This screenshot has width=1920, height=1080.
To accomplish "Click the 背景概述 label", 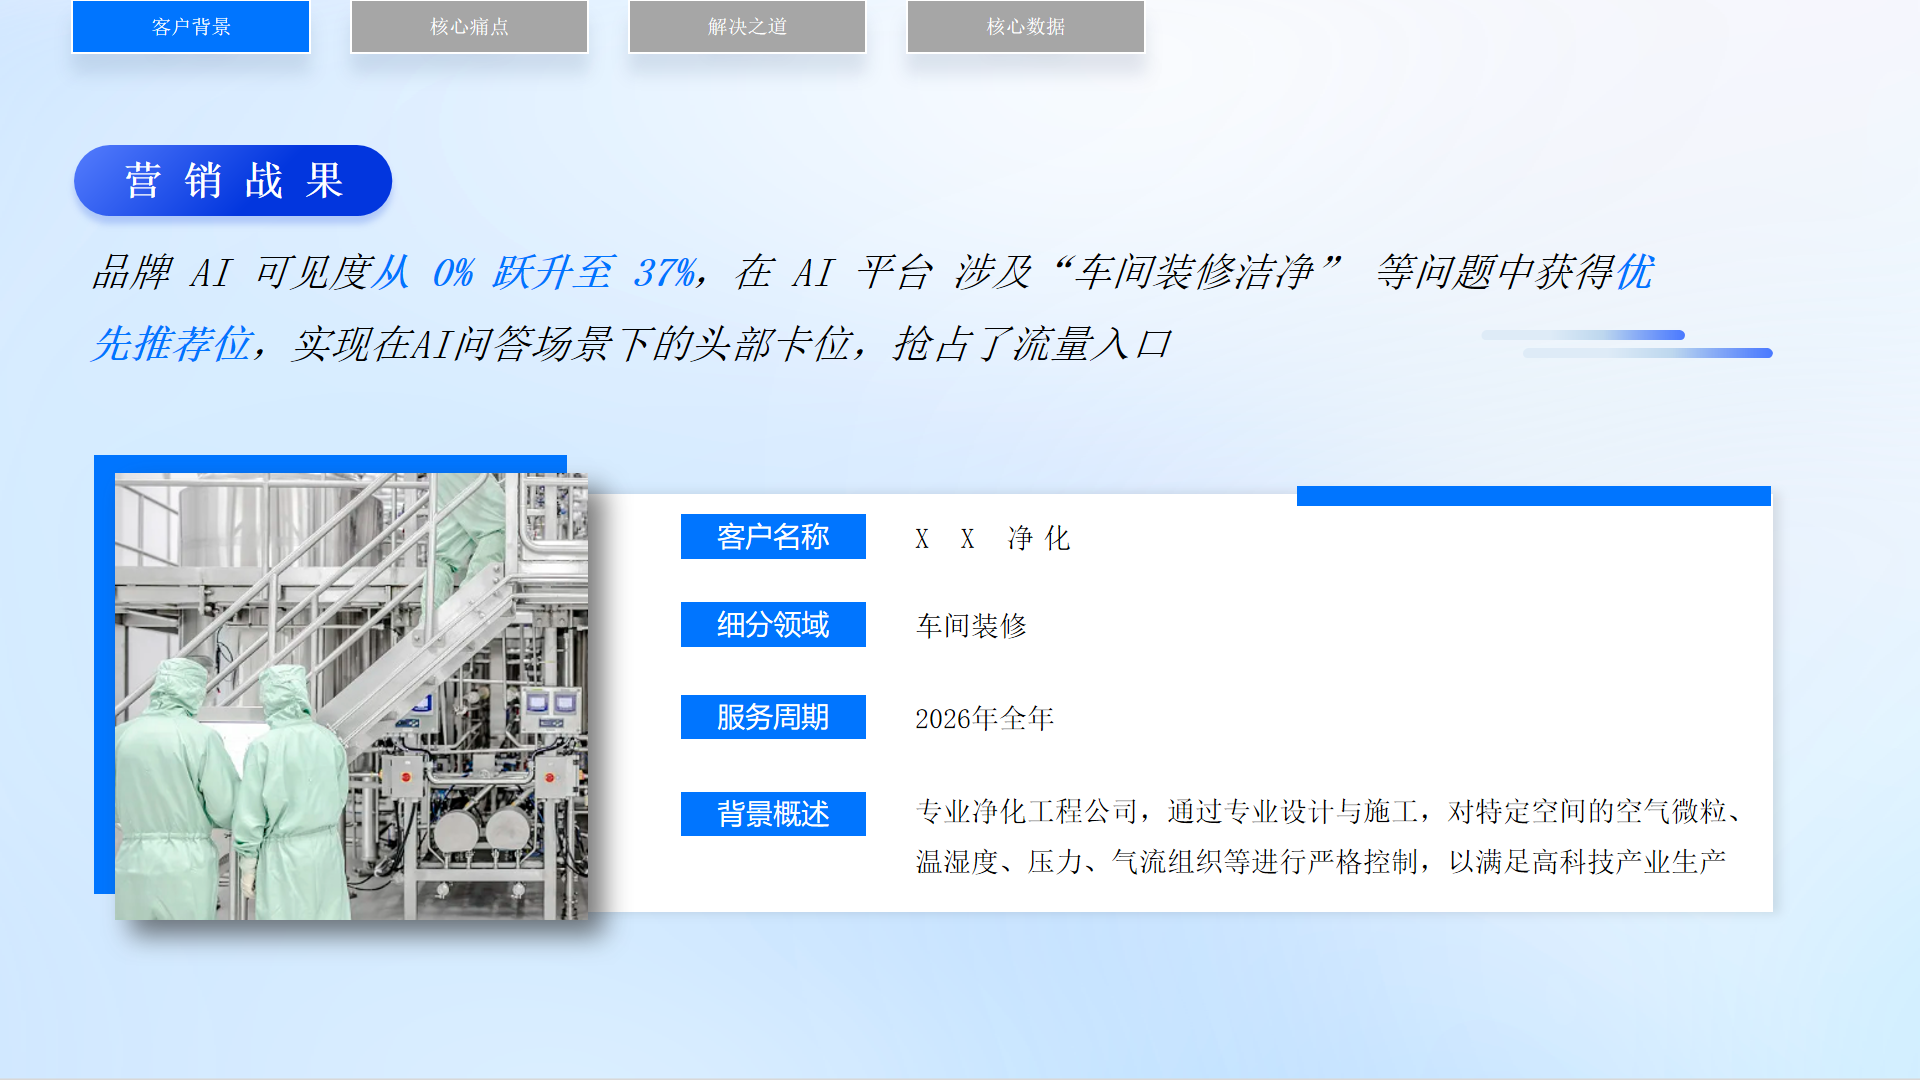I will coord(773,814).
